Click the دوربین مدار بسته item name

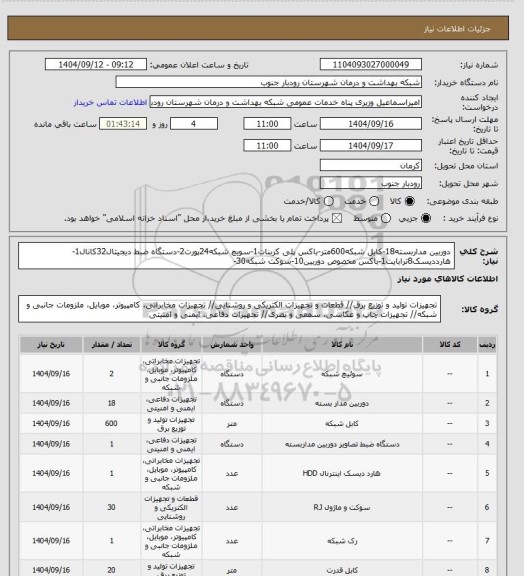tap(342, 403)
